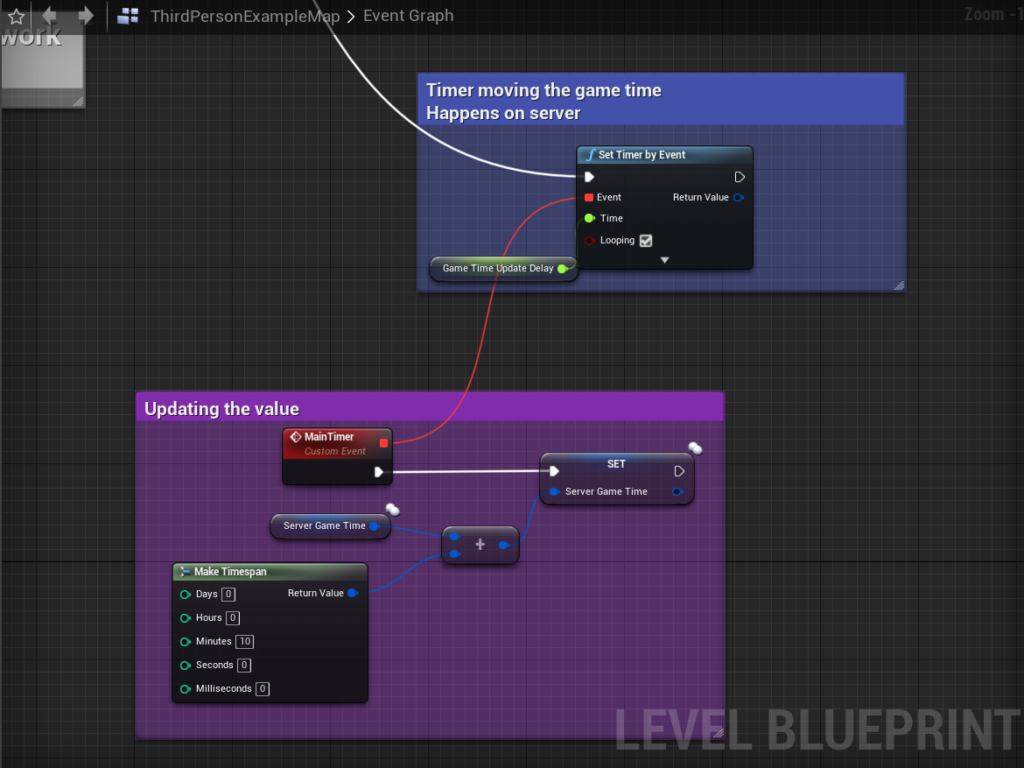Image resolution: width=1024 pixels, height=768 pixels.
Task: Click the Hours value field
Action: pos(232,618)
